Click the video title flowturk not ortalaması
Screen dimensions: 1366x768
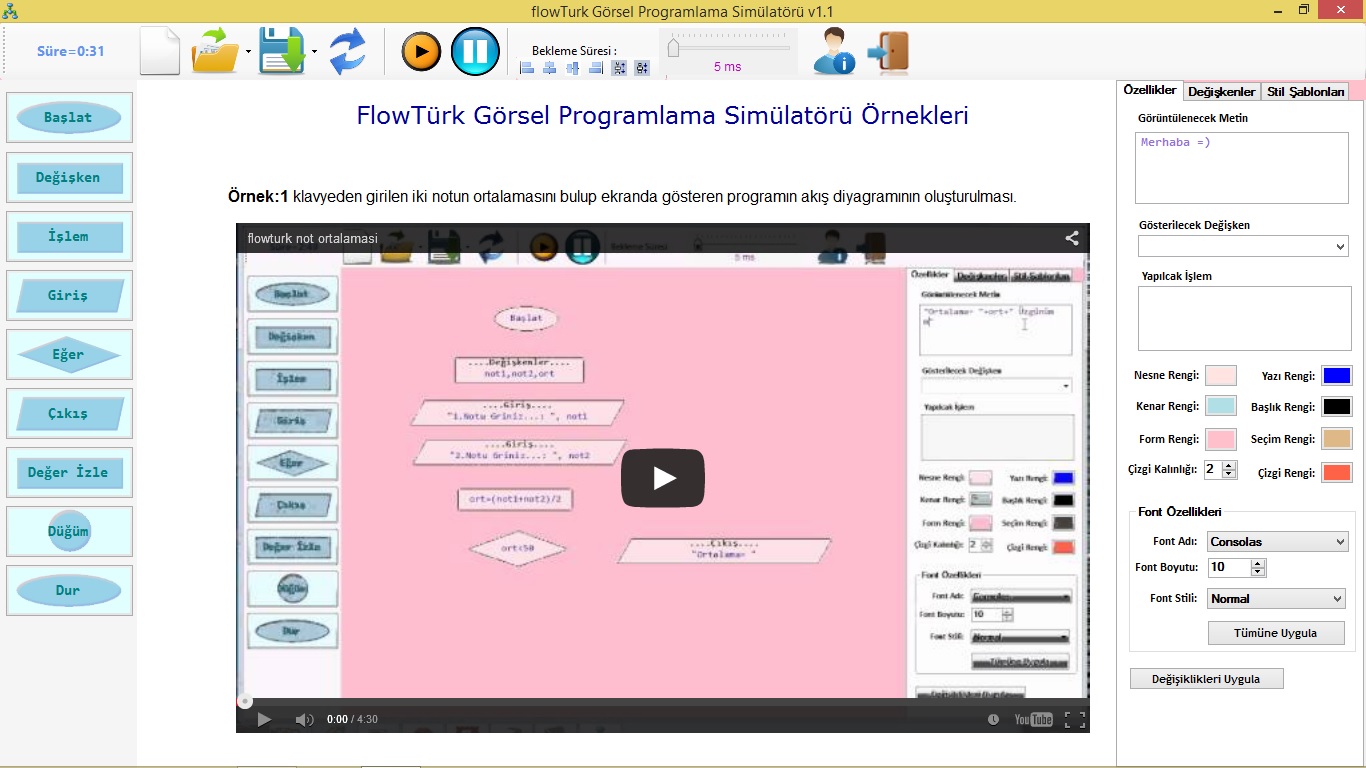[x=313, y=239]
